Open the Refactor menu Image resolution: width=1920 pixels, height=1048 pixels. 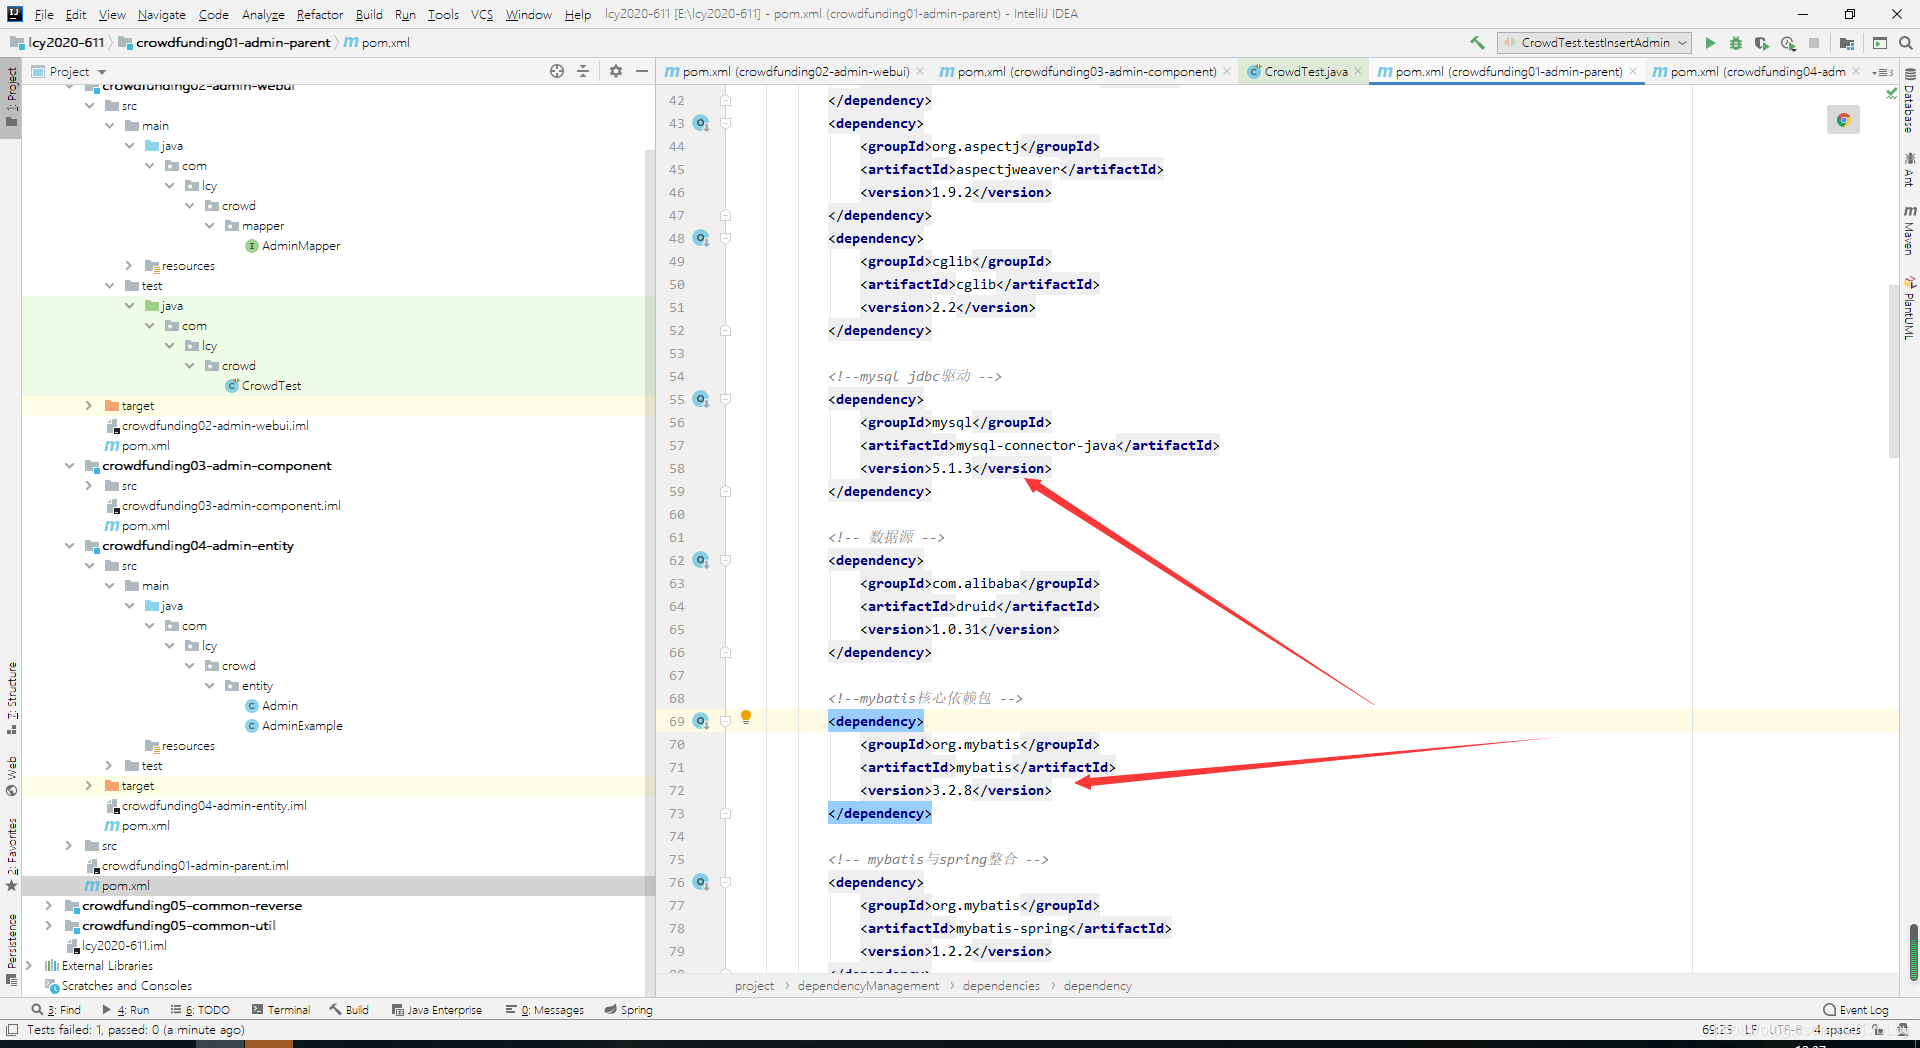click(x=319, y=14)
